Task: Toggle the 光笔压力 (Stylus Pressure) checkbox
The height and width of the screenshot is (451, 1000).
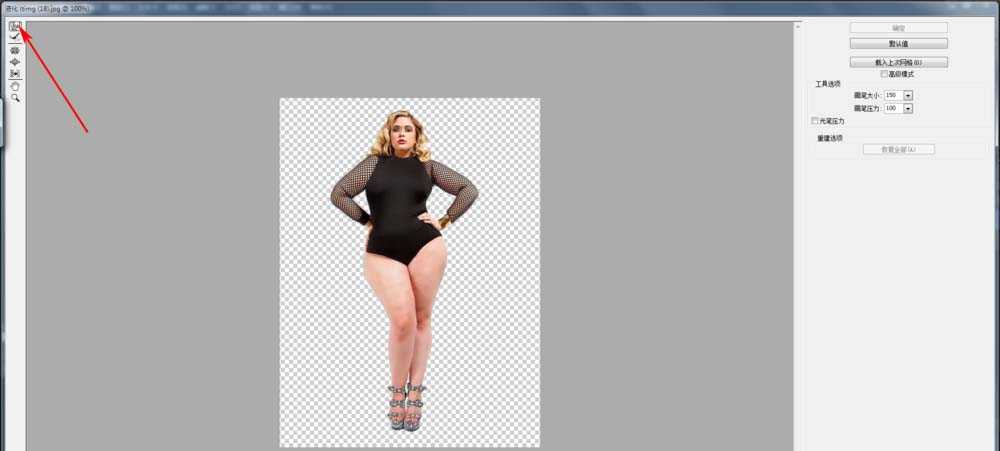Action: pos(816,120)
